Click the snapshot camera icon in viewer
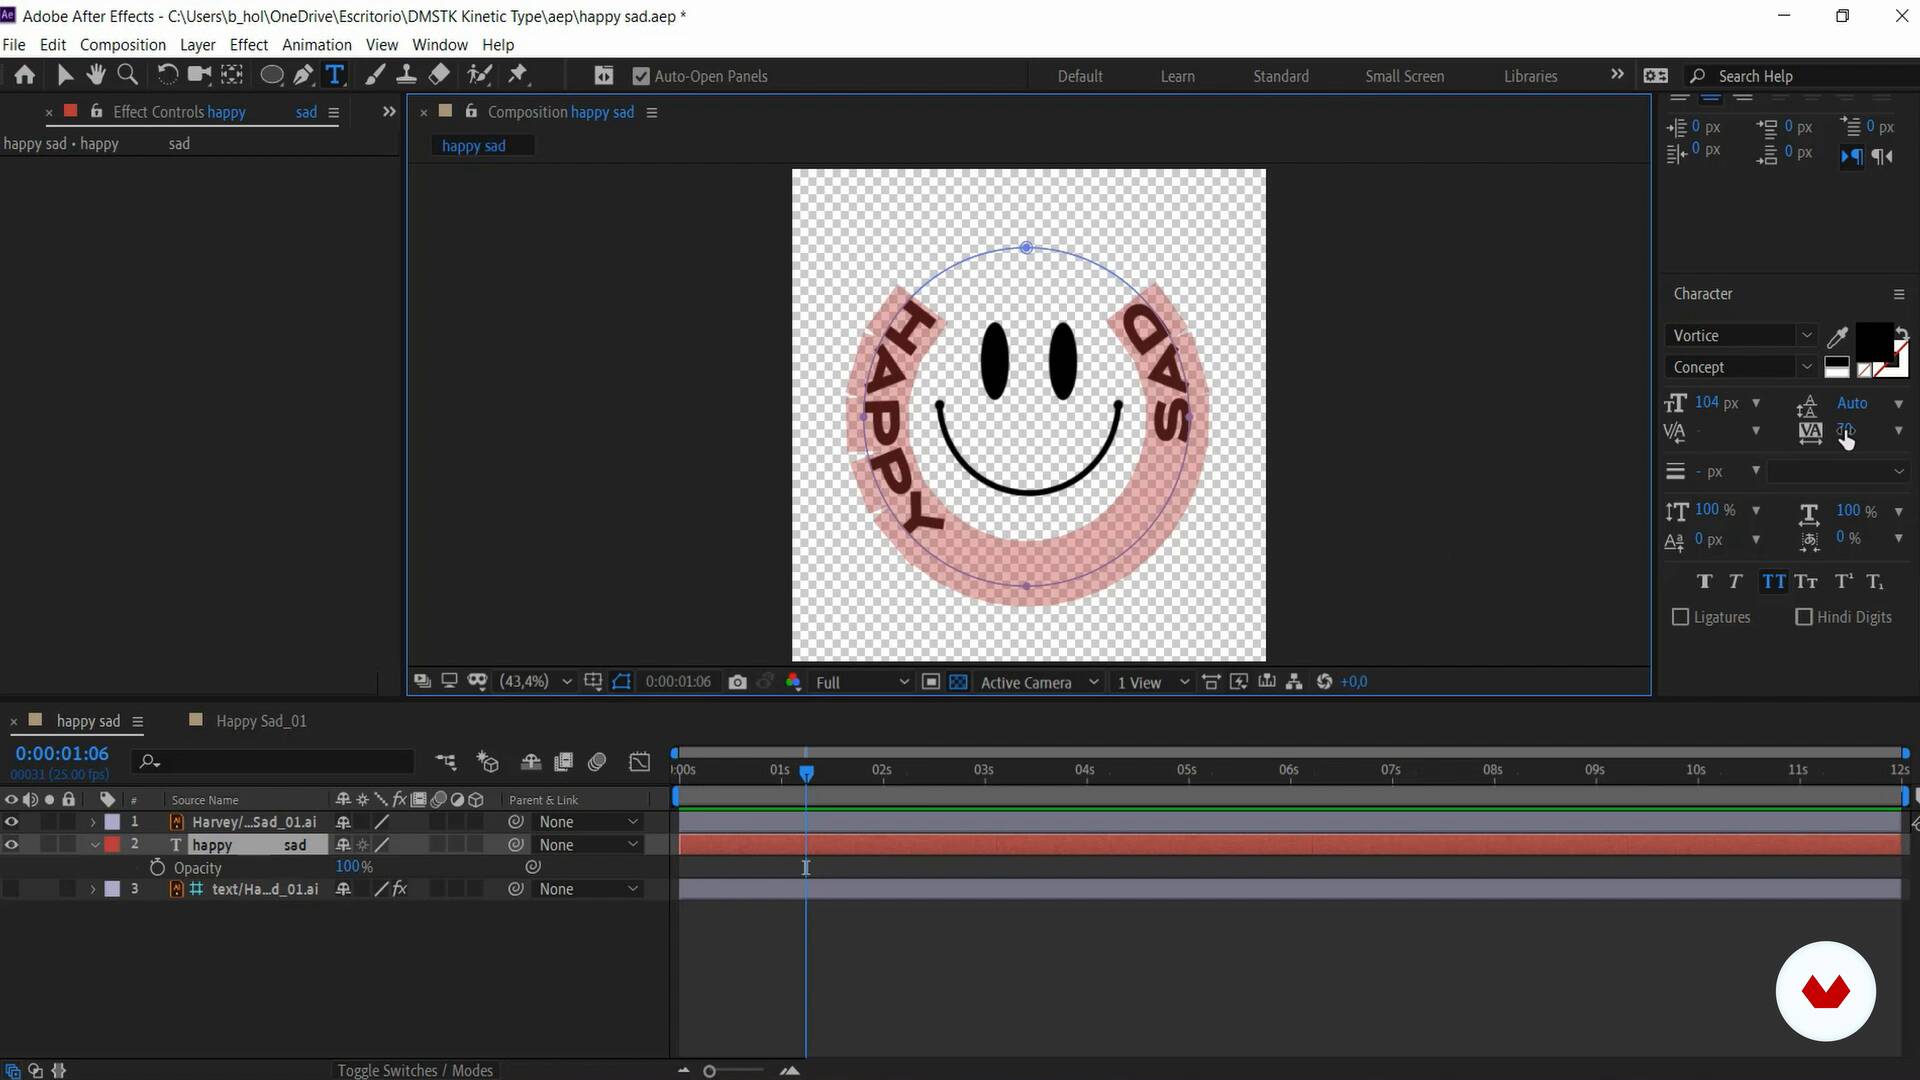 pyautogui.click(x=738, y=682)
